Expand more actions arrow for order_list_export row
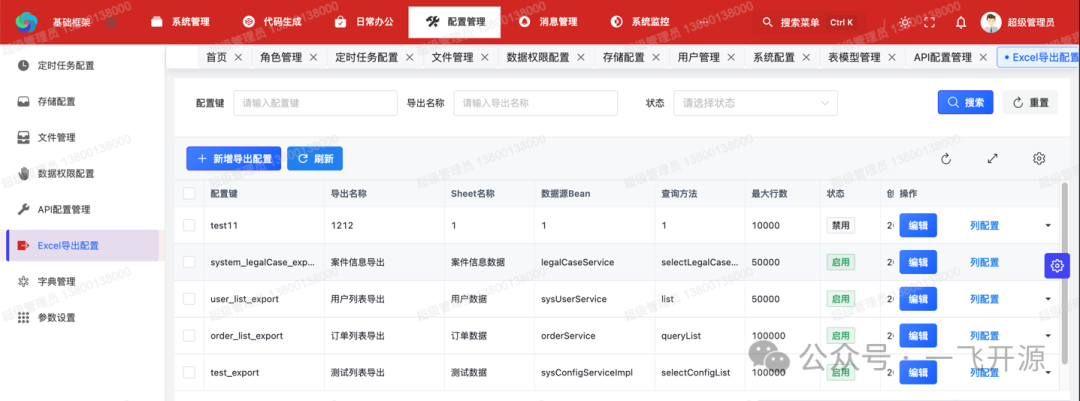The image size is (1080, 401). coord(1048,336)
